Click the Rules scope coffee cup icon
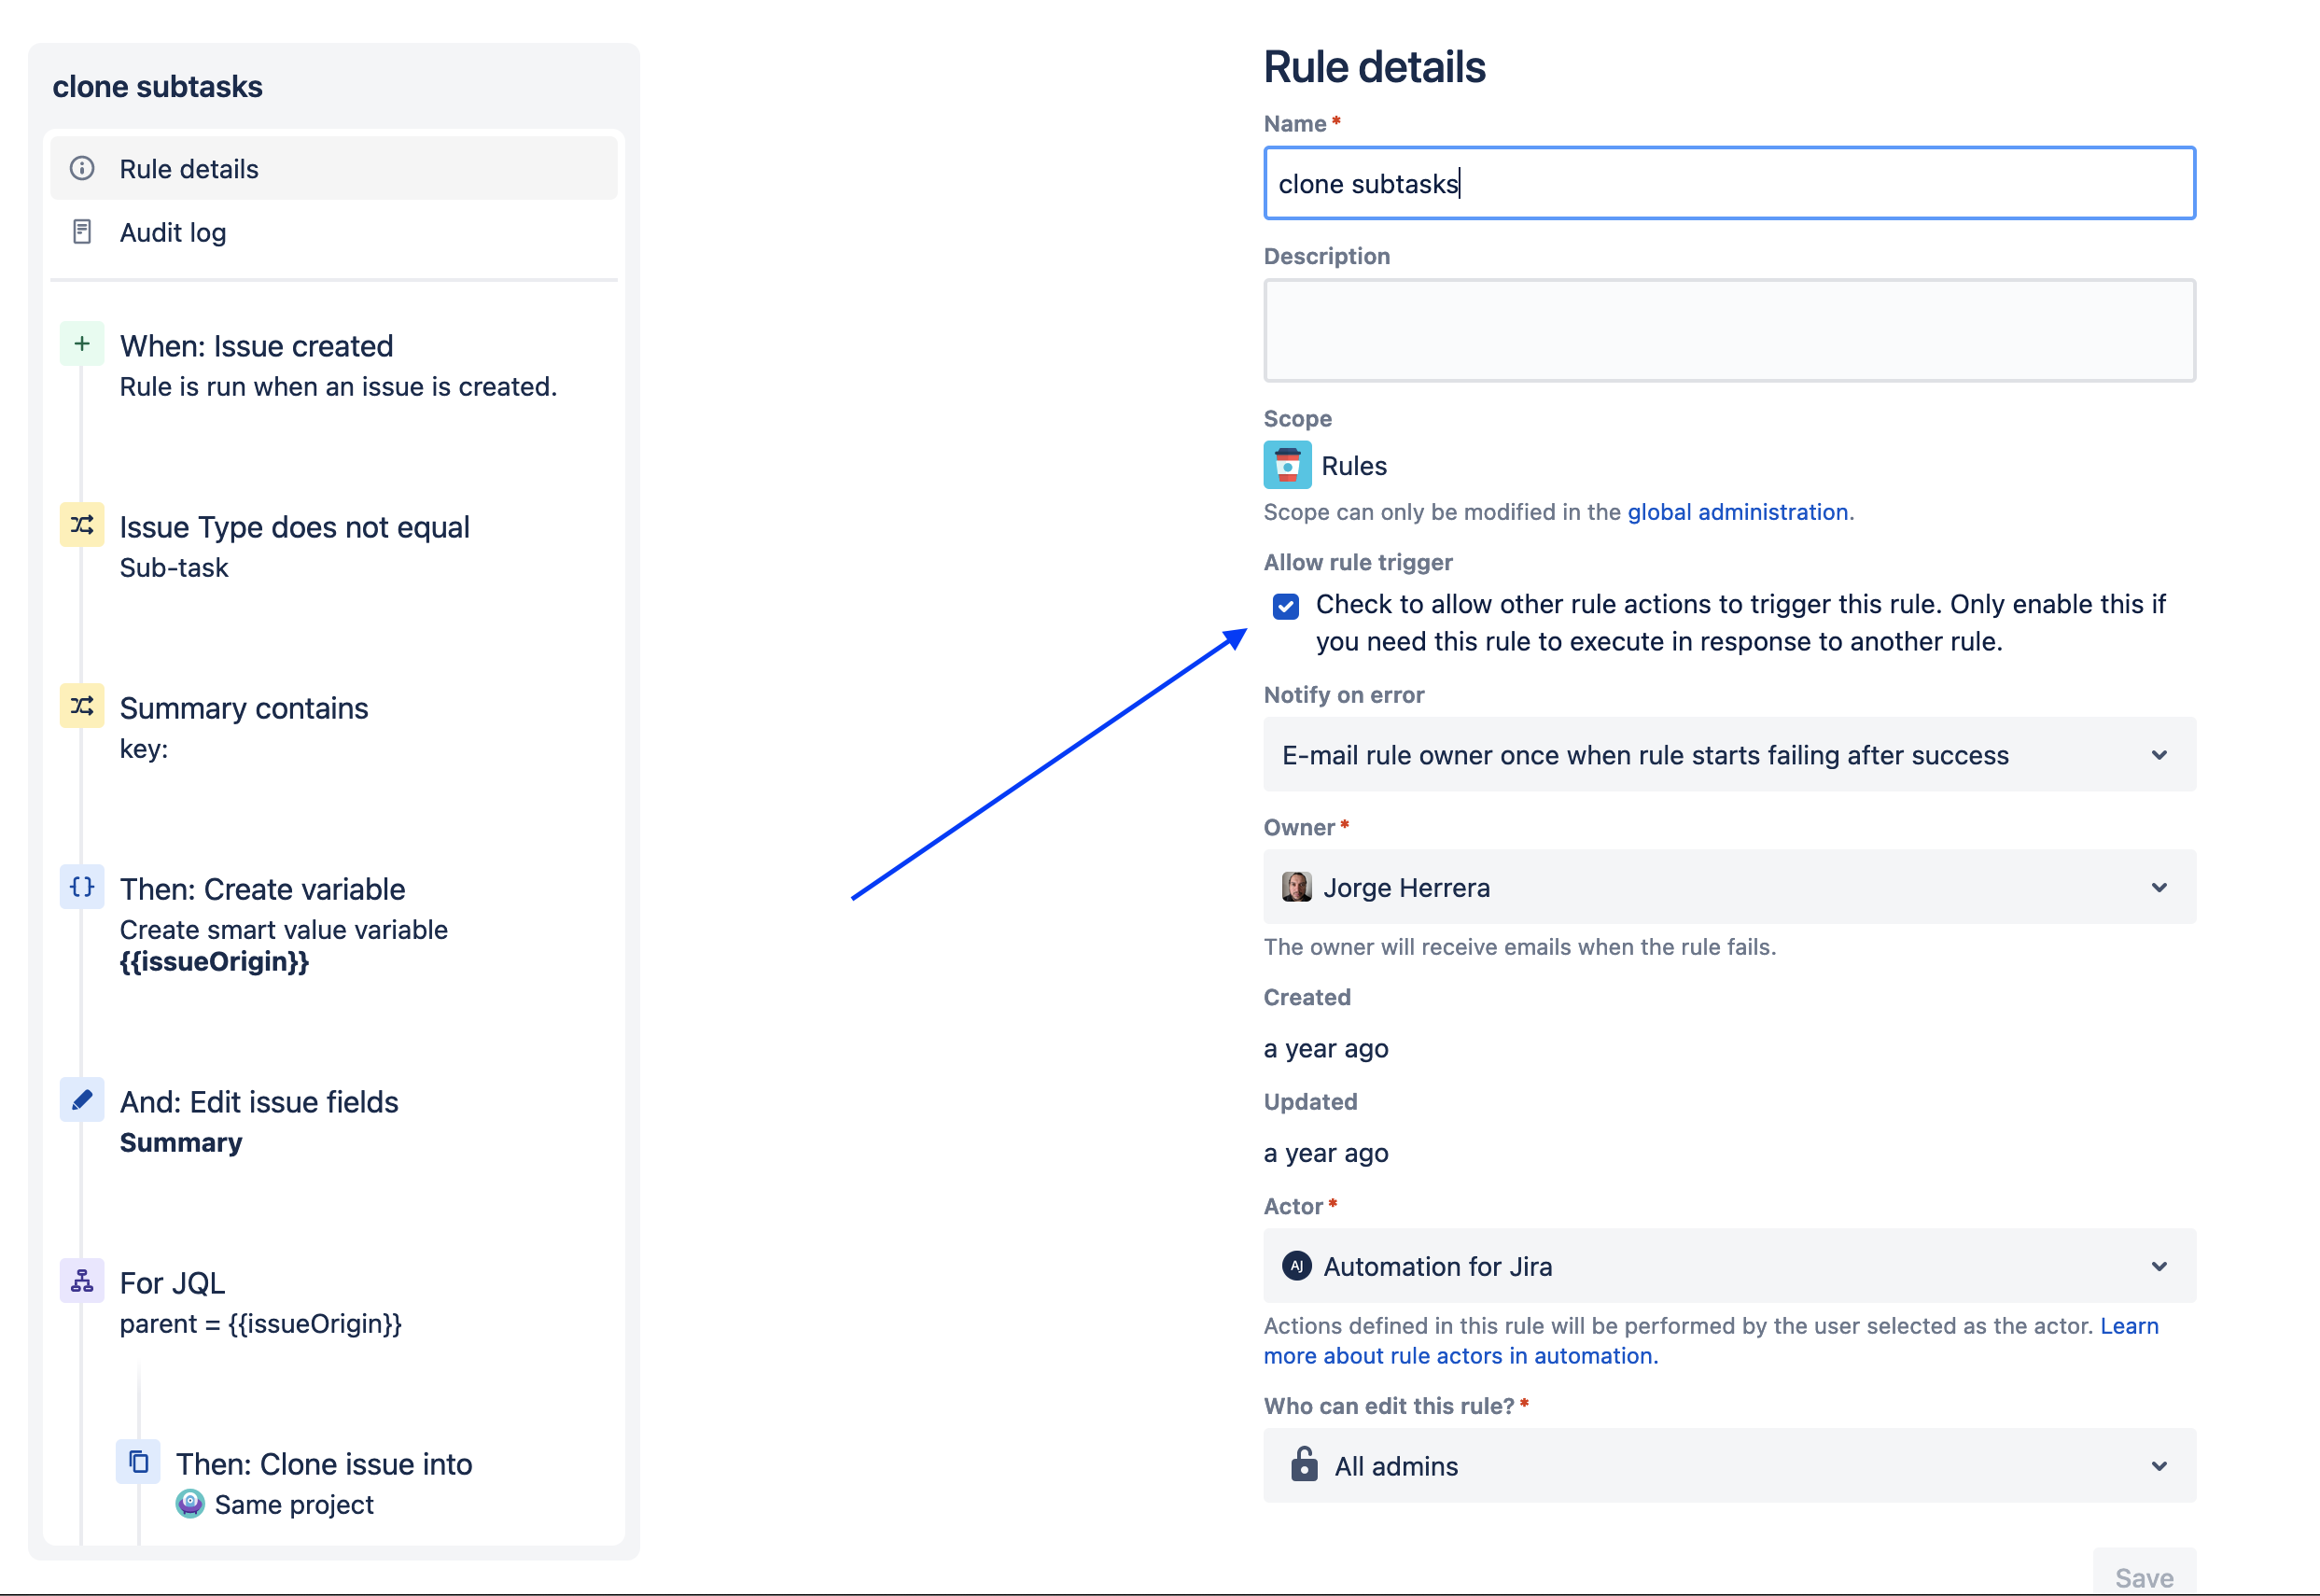Image resolution: width=2320 pixels, height=1596 pixels. (x=1288, y=465)
